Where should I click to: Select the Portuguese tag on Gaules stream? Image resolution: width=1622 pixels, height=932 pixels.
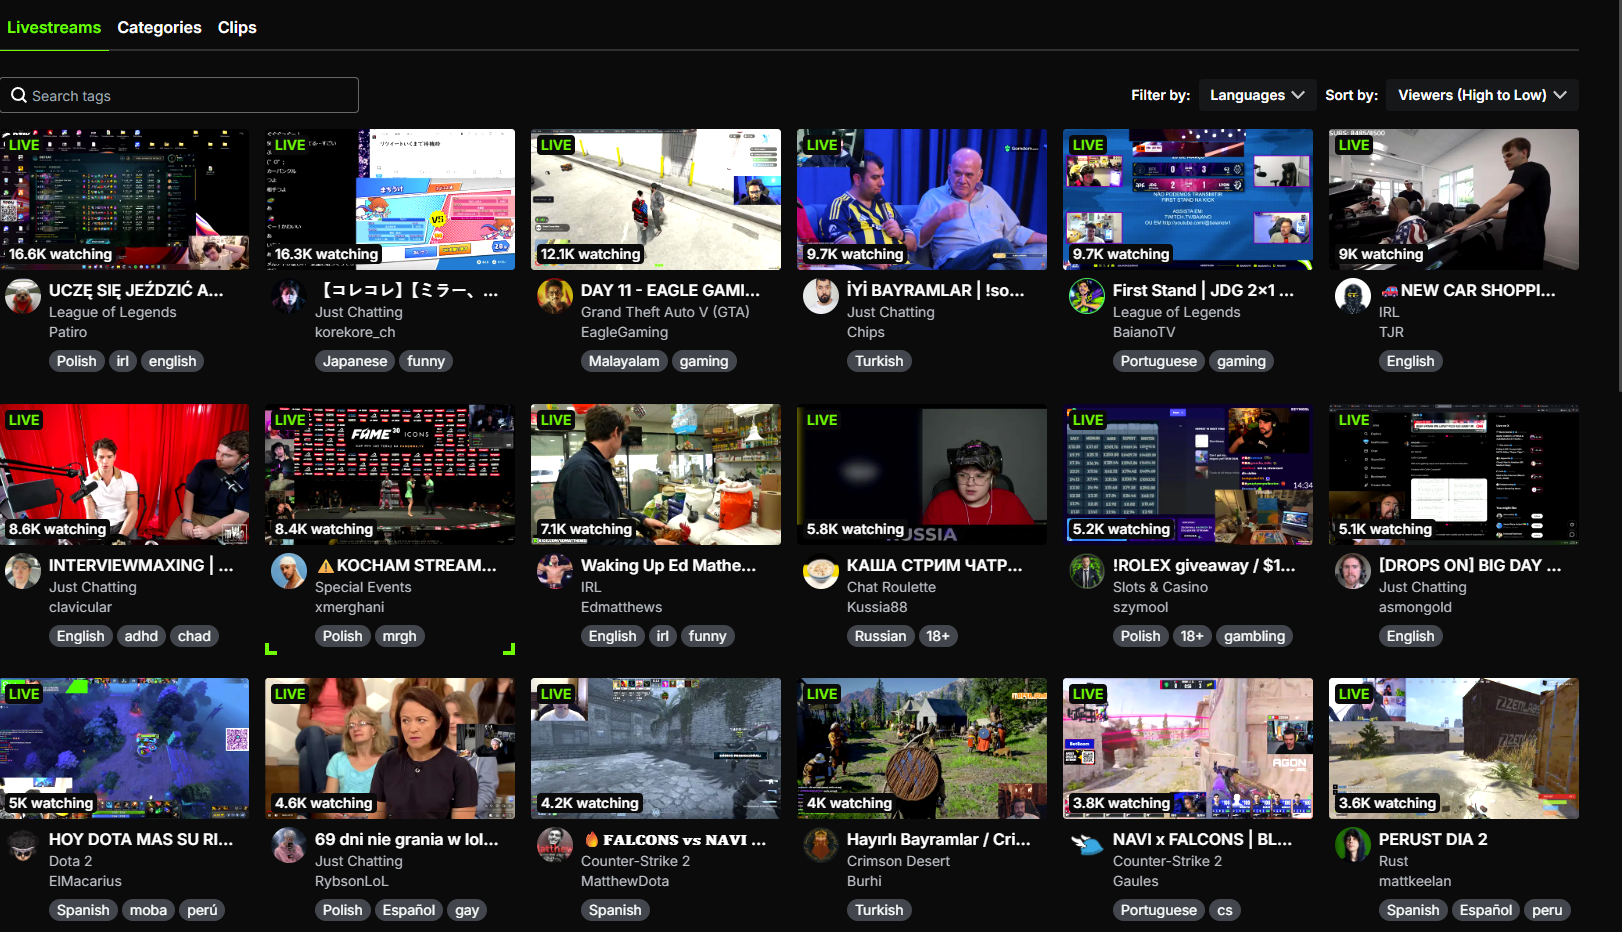[x=1158, y=910]
